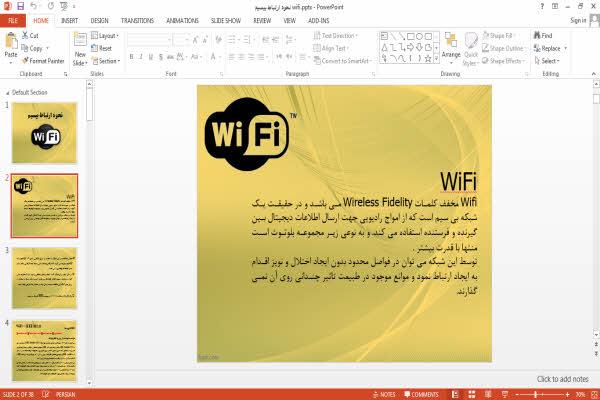Select slide 3 thumbnail
Screen dimensions: 600x400
click(x=44, y=278)
